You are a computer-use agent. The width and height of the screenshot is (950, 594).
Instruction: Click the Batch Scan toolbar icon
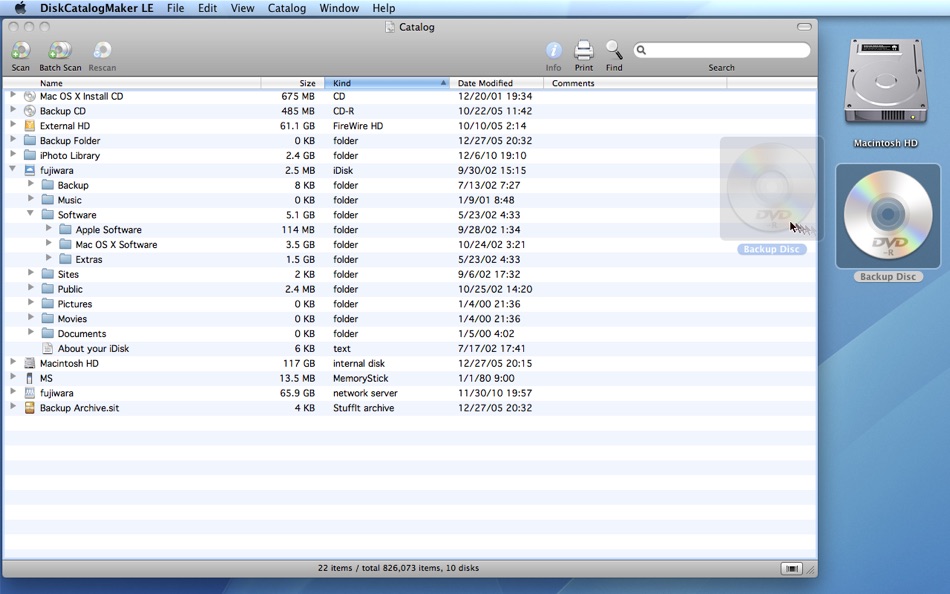click(x=60, y=50)
